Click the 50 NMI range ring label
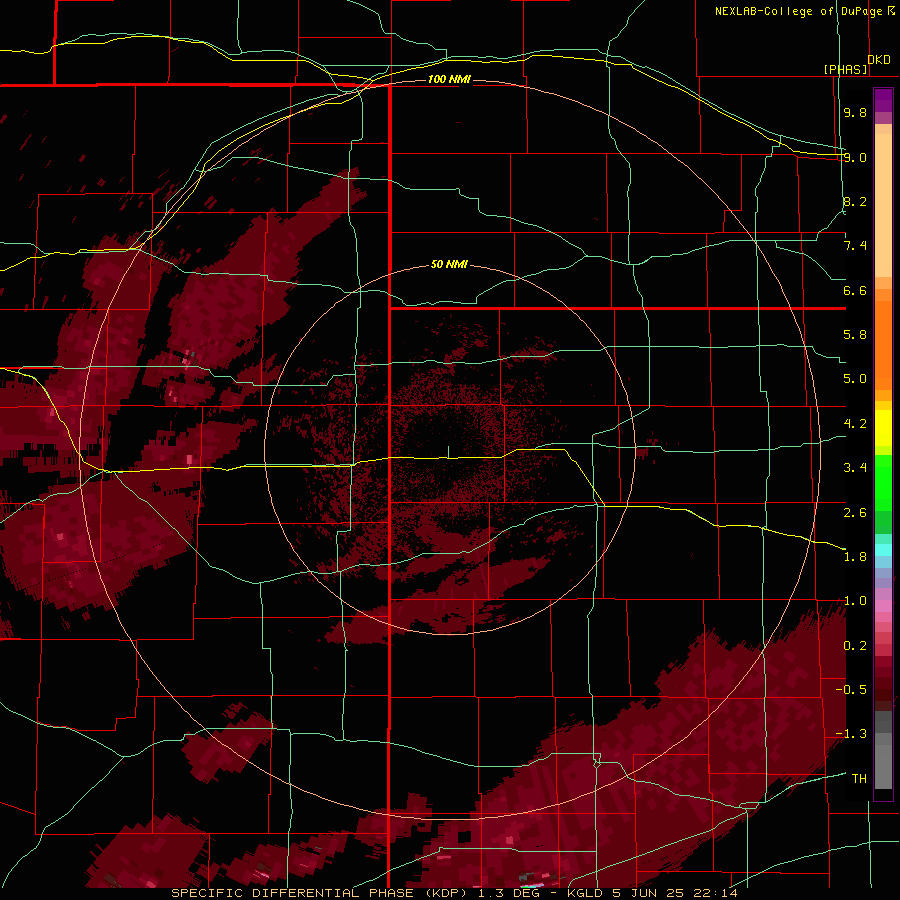Screen dimensions: 900x900 (449, 264)
